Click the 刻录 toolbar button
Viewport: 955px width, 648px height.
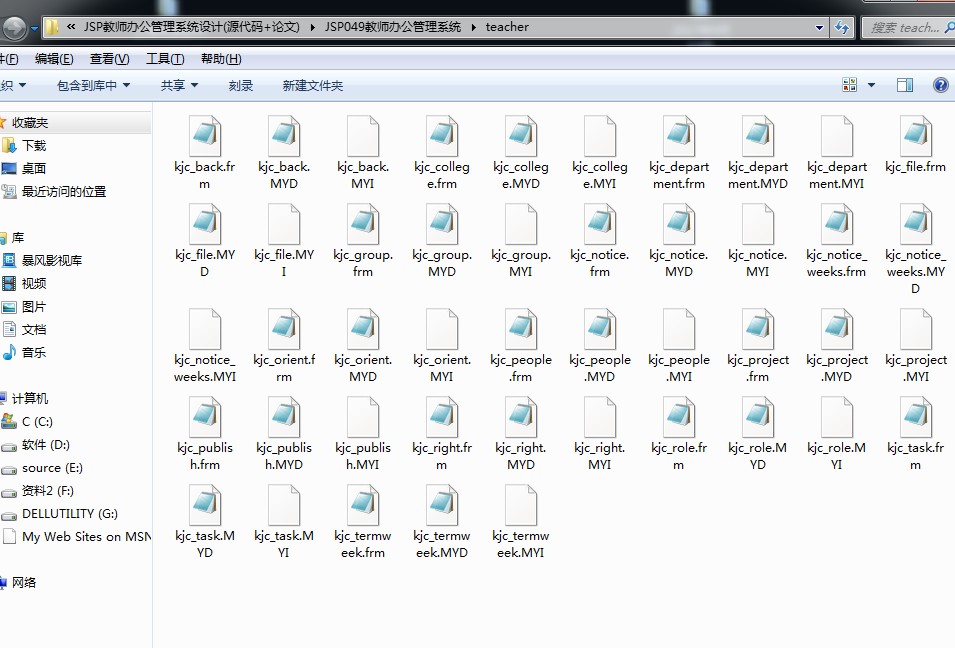(241, 85)
